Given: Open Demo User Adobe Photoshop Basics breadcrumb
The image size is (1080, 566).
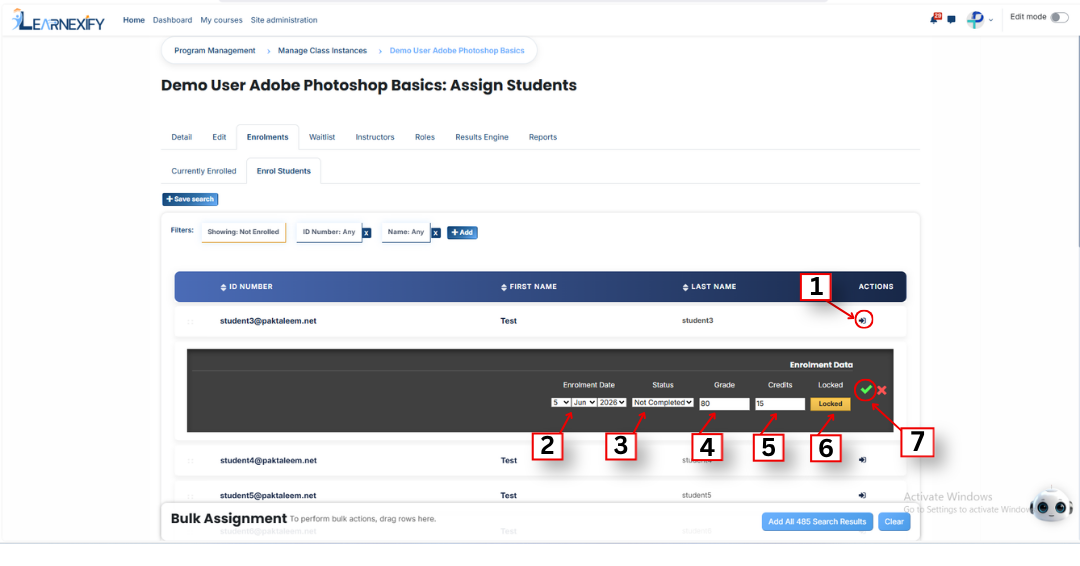Looking at the screenshot, I should coord(457,51).
